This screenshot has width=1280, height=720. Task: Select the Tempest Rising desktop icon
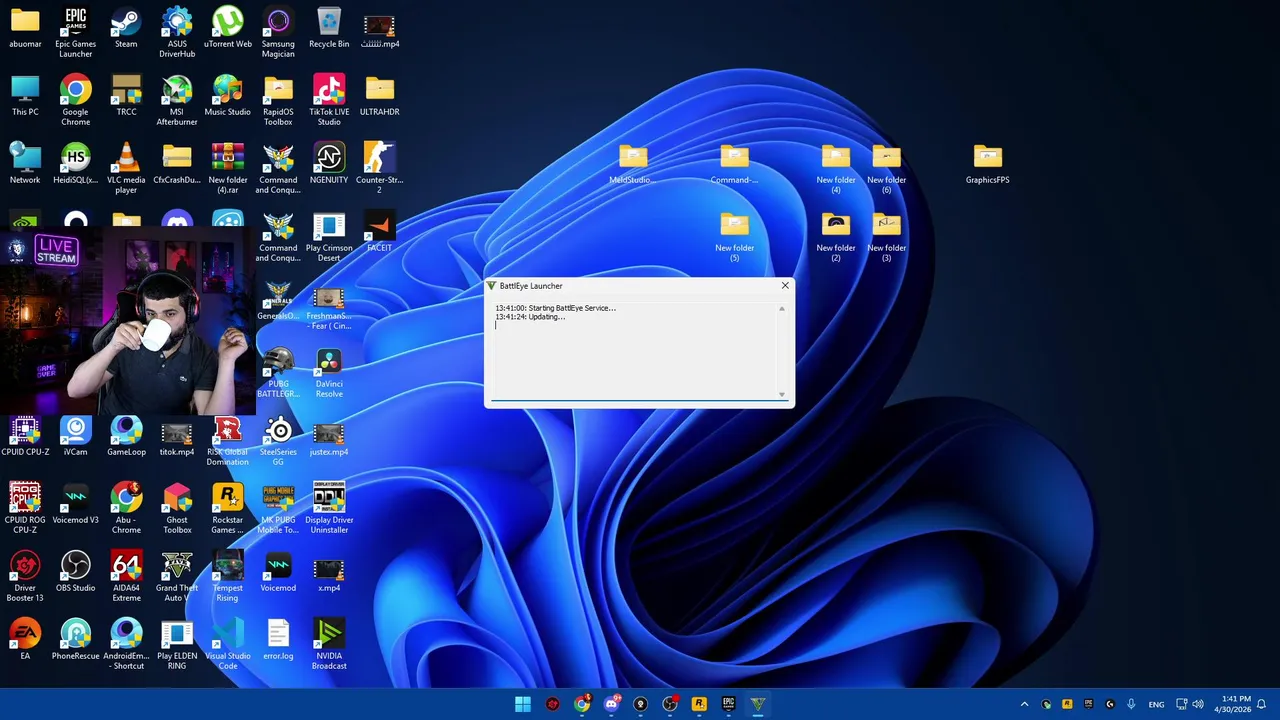tap(228, 575)
